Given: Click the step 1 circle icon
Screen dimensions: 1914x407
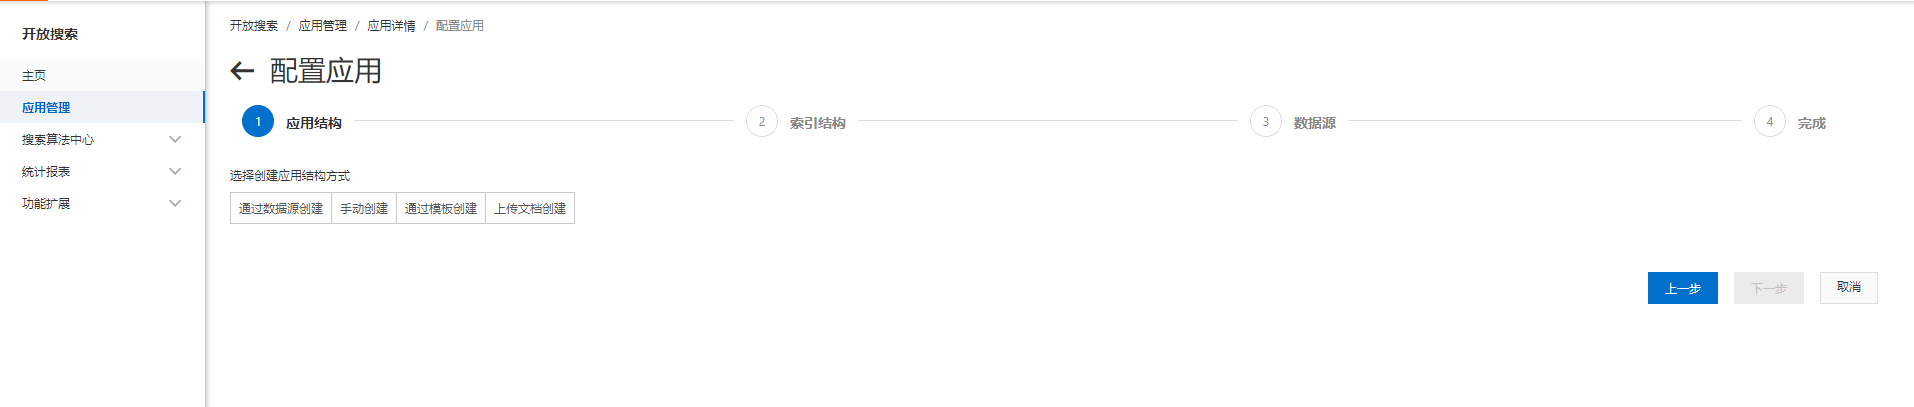Looking at the screenshot, I should (258, 122).
